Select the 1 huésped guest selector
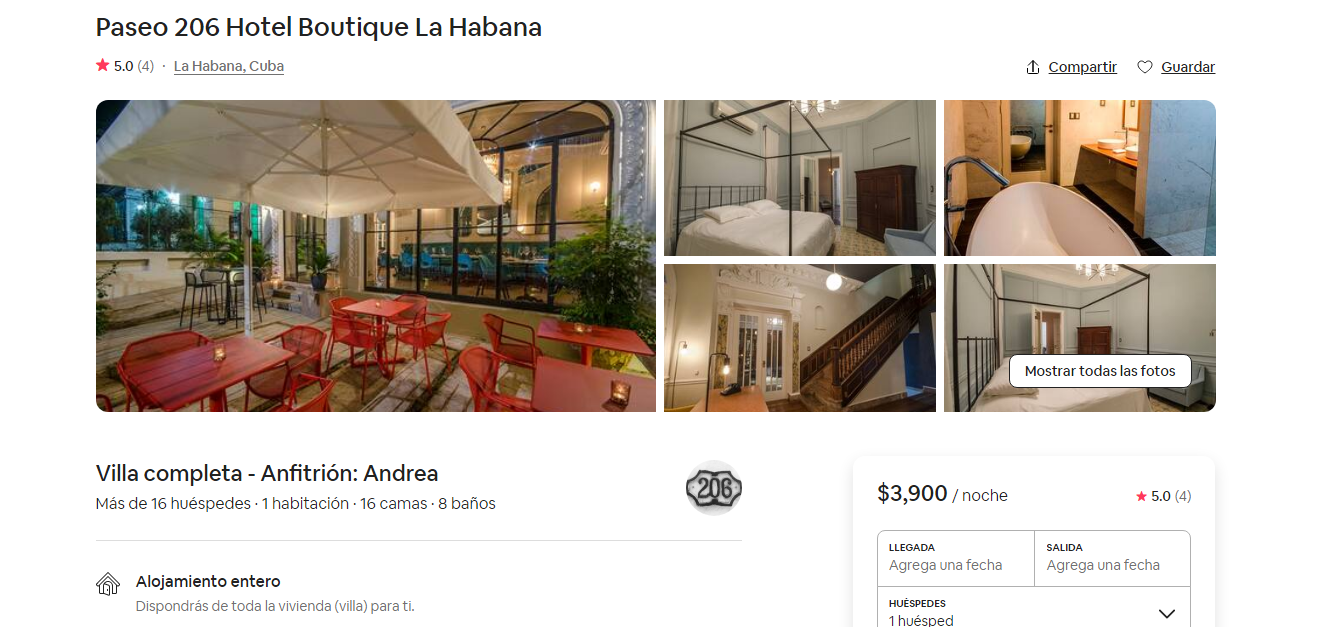1326x627 pixels. coord(1034,610)
